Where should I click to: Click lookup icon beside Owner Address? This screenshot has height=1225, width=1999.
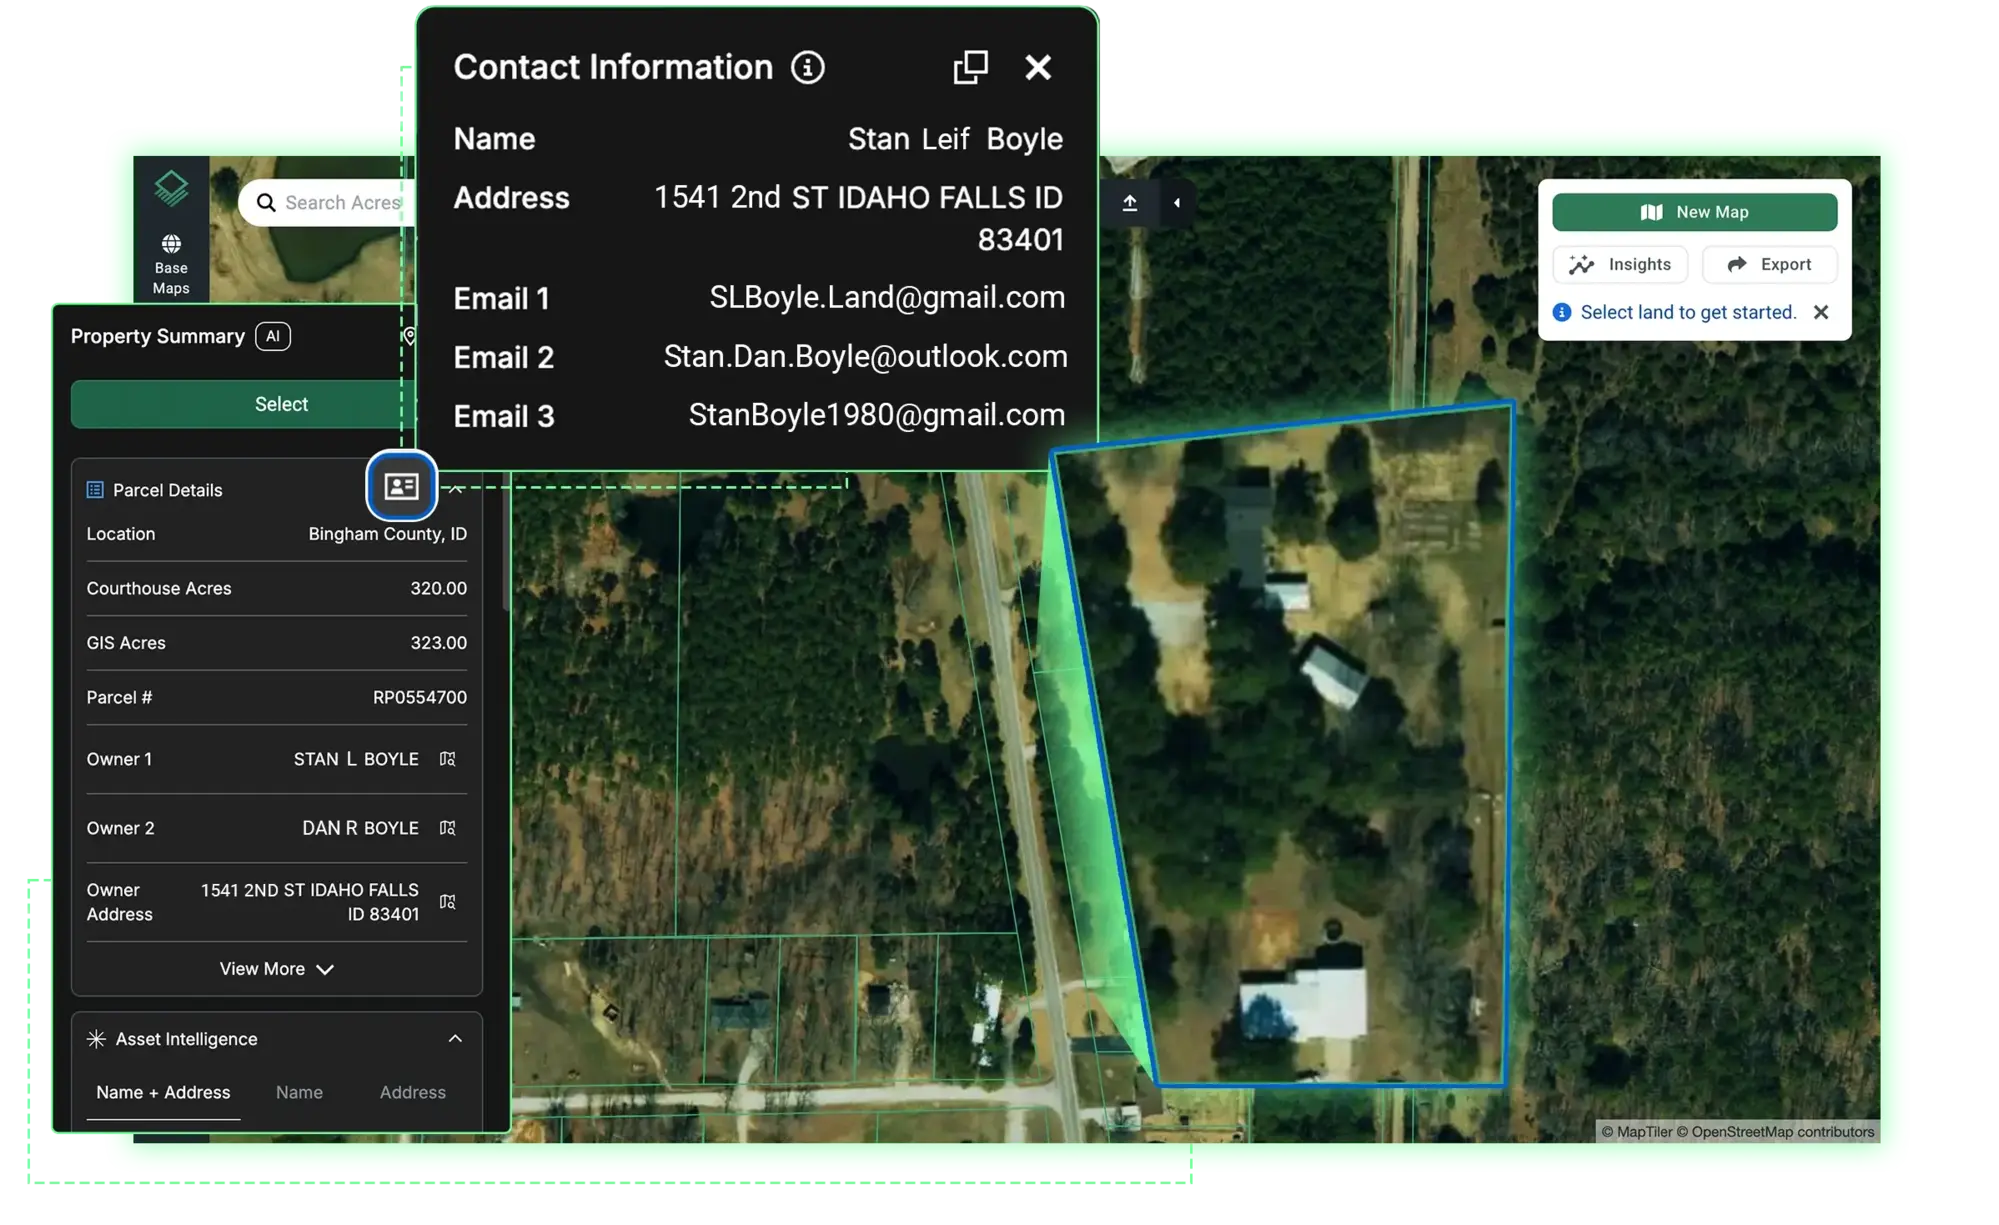coord(447,902)
